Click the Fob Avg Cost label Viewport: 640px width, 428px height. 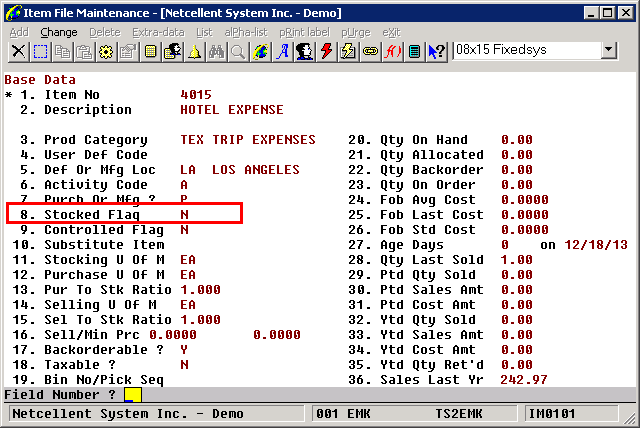(x=428, y=200)
